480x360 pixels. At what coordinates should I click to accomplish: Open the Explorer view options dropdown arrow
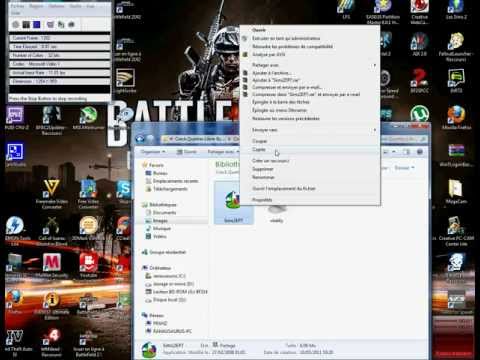tap(394, 152)
